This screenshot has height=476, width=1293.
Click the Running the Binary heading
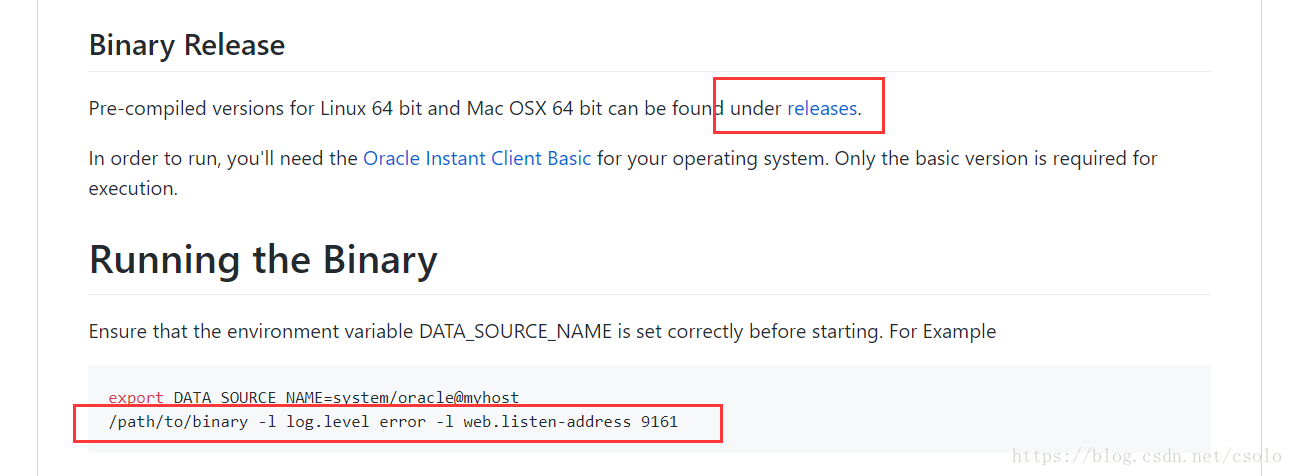click(263, 259)
